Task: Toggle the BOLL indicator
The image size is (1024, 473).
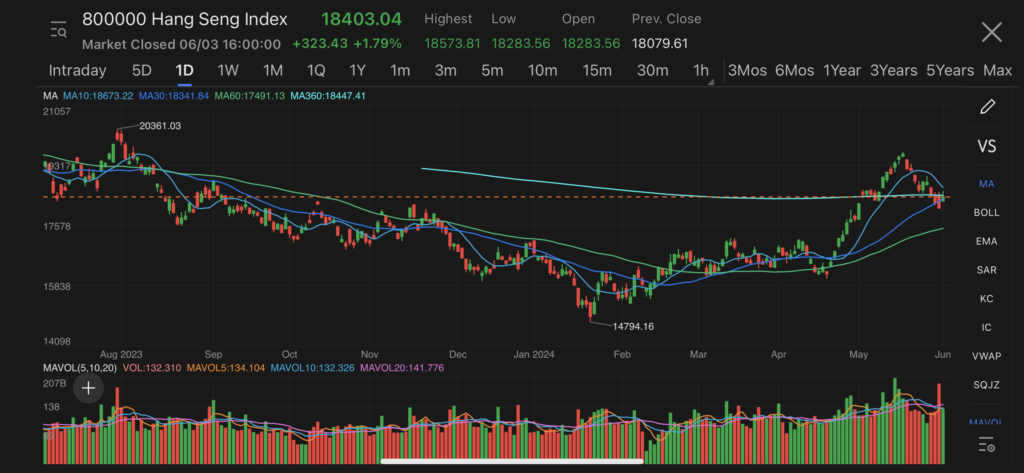Action: (986, 212)
